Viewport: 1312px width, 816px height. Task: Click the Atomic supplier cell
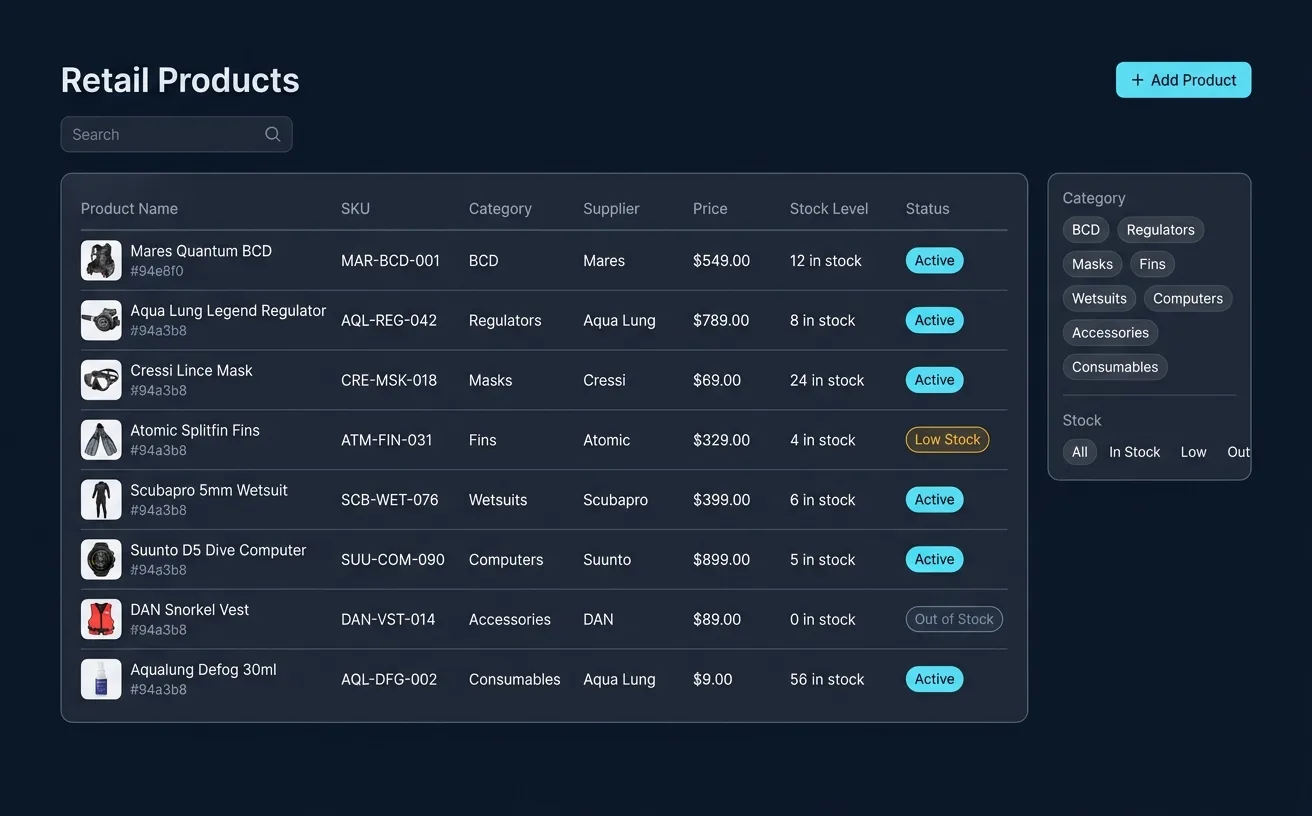pos(606,440)
